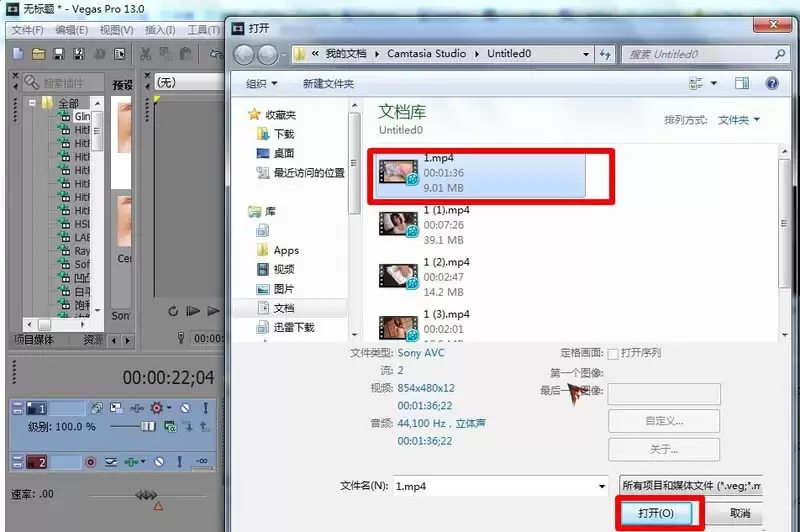
Task: Open the 文件夹 sort-by dropdown
Action: pos(739,120)
